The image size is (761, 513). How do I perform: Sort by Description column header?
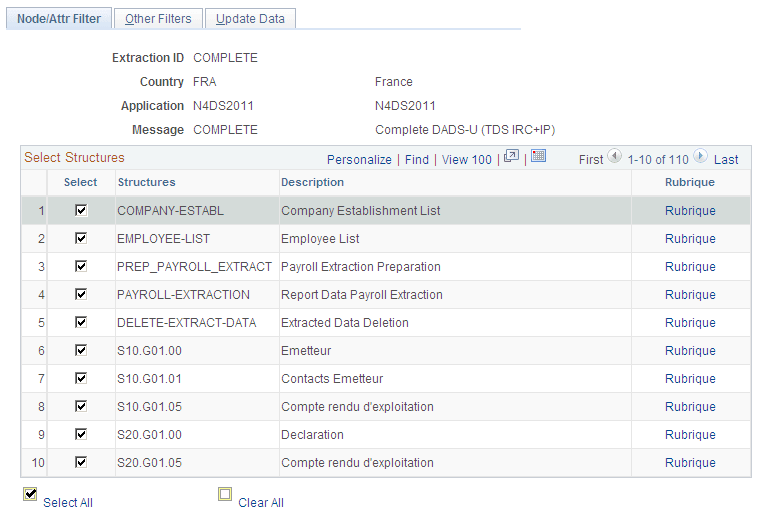click(x=313, y=182)
